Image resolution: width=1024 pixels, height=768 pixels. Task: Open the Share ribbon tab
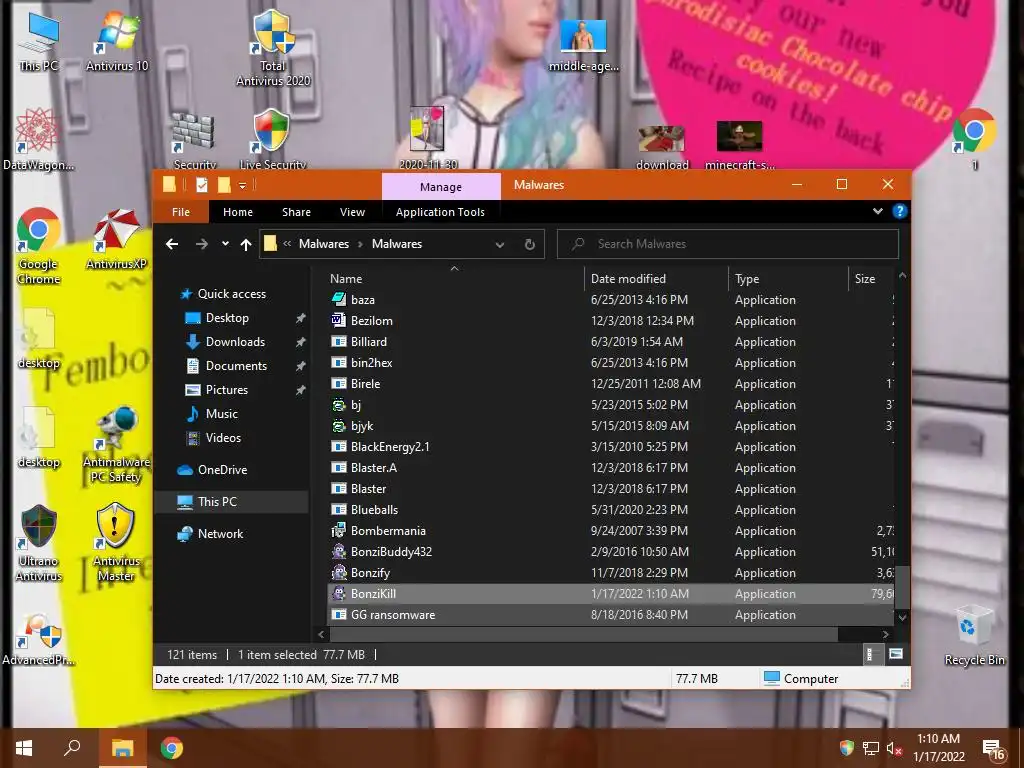coord(296,212)
